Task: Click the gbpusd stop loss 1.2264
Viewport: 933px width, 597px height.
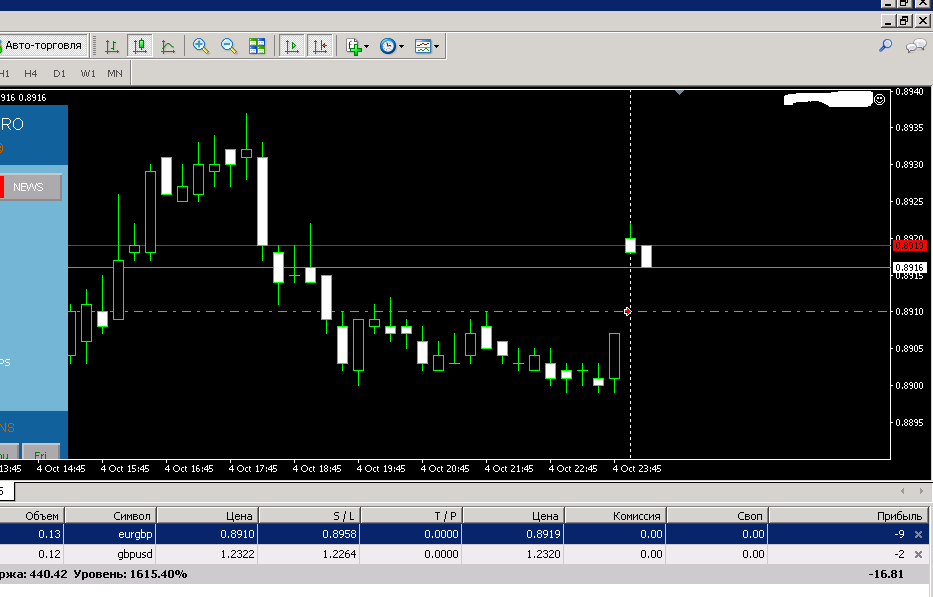Action: [x=339, y=554]
